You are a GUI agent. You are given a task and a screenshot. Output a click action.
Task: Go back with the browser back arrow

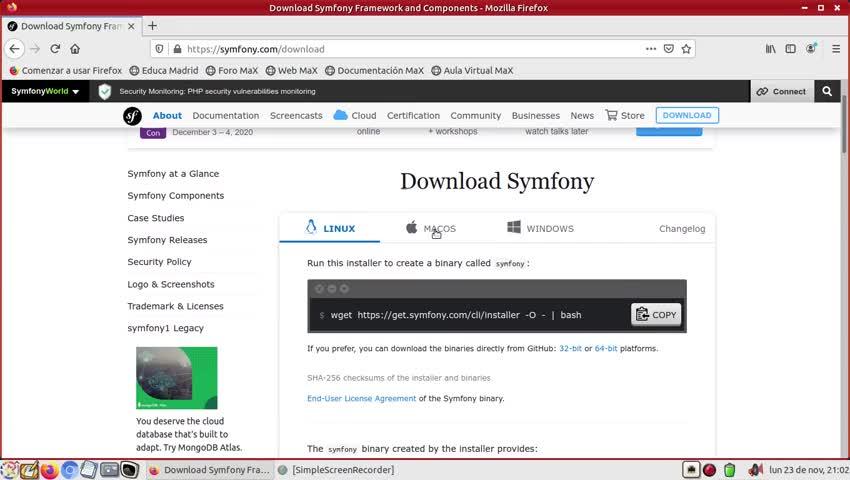[x=15, y=49]
